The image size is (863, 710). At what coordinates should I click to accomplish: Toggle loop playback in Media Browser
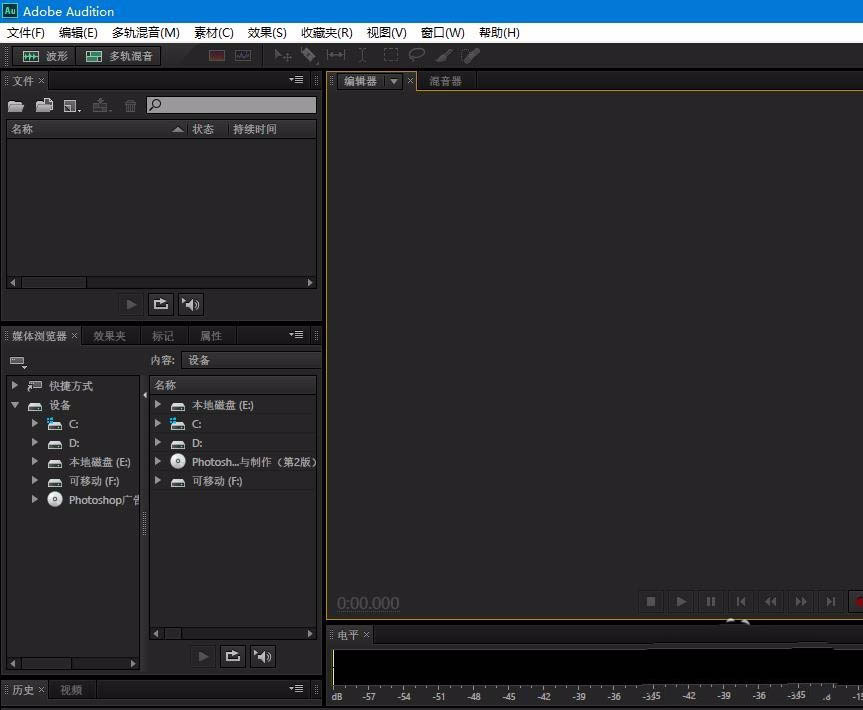tap(233, 656)
